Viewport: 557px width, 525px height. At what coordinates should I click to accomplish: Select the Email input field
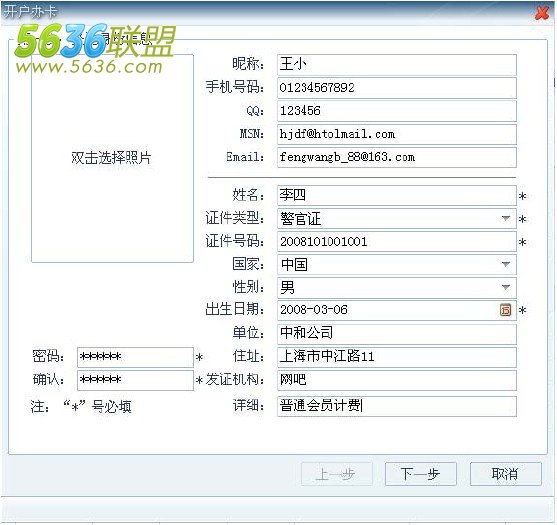tap(397, 157)
